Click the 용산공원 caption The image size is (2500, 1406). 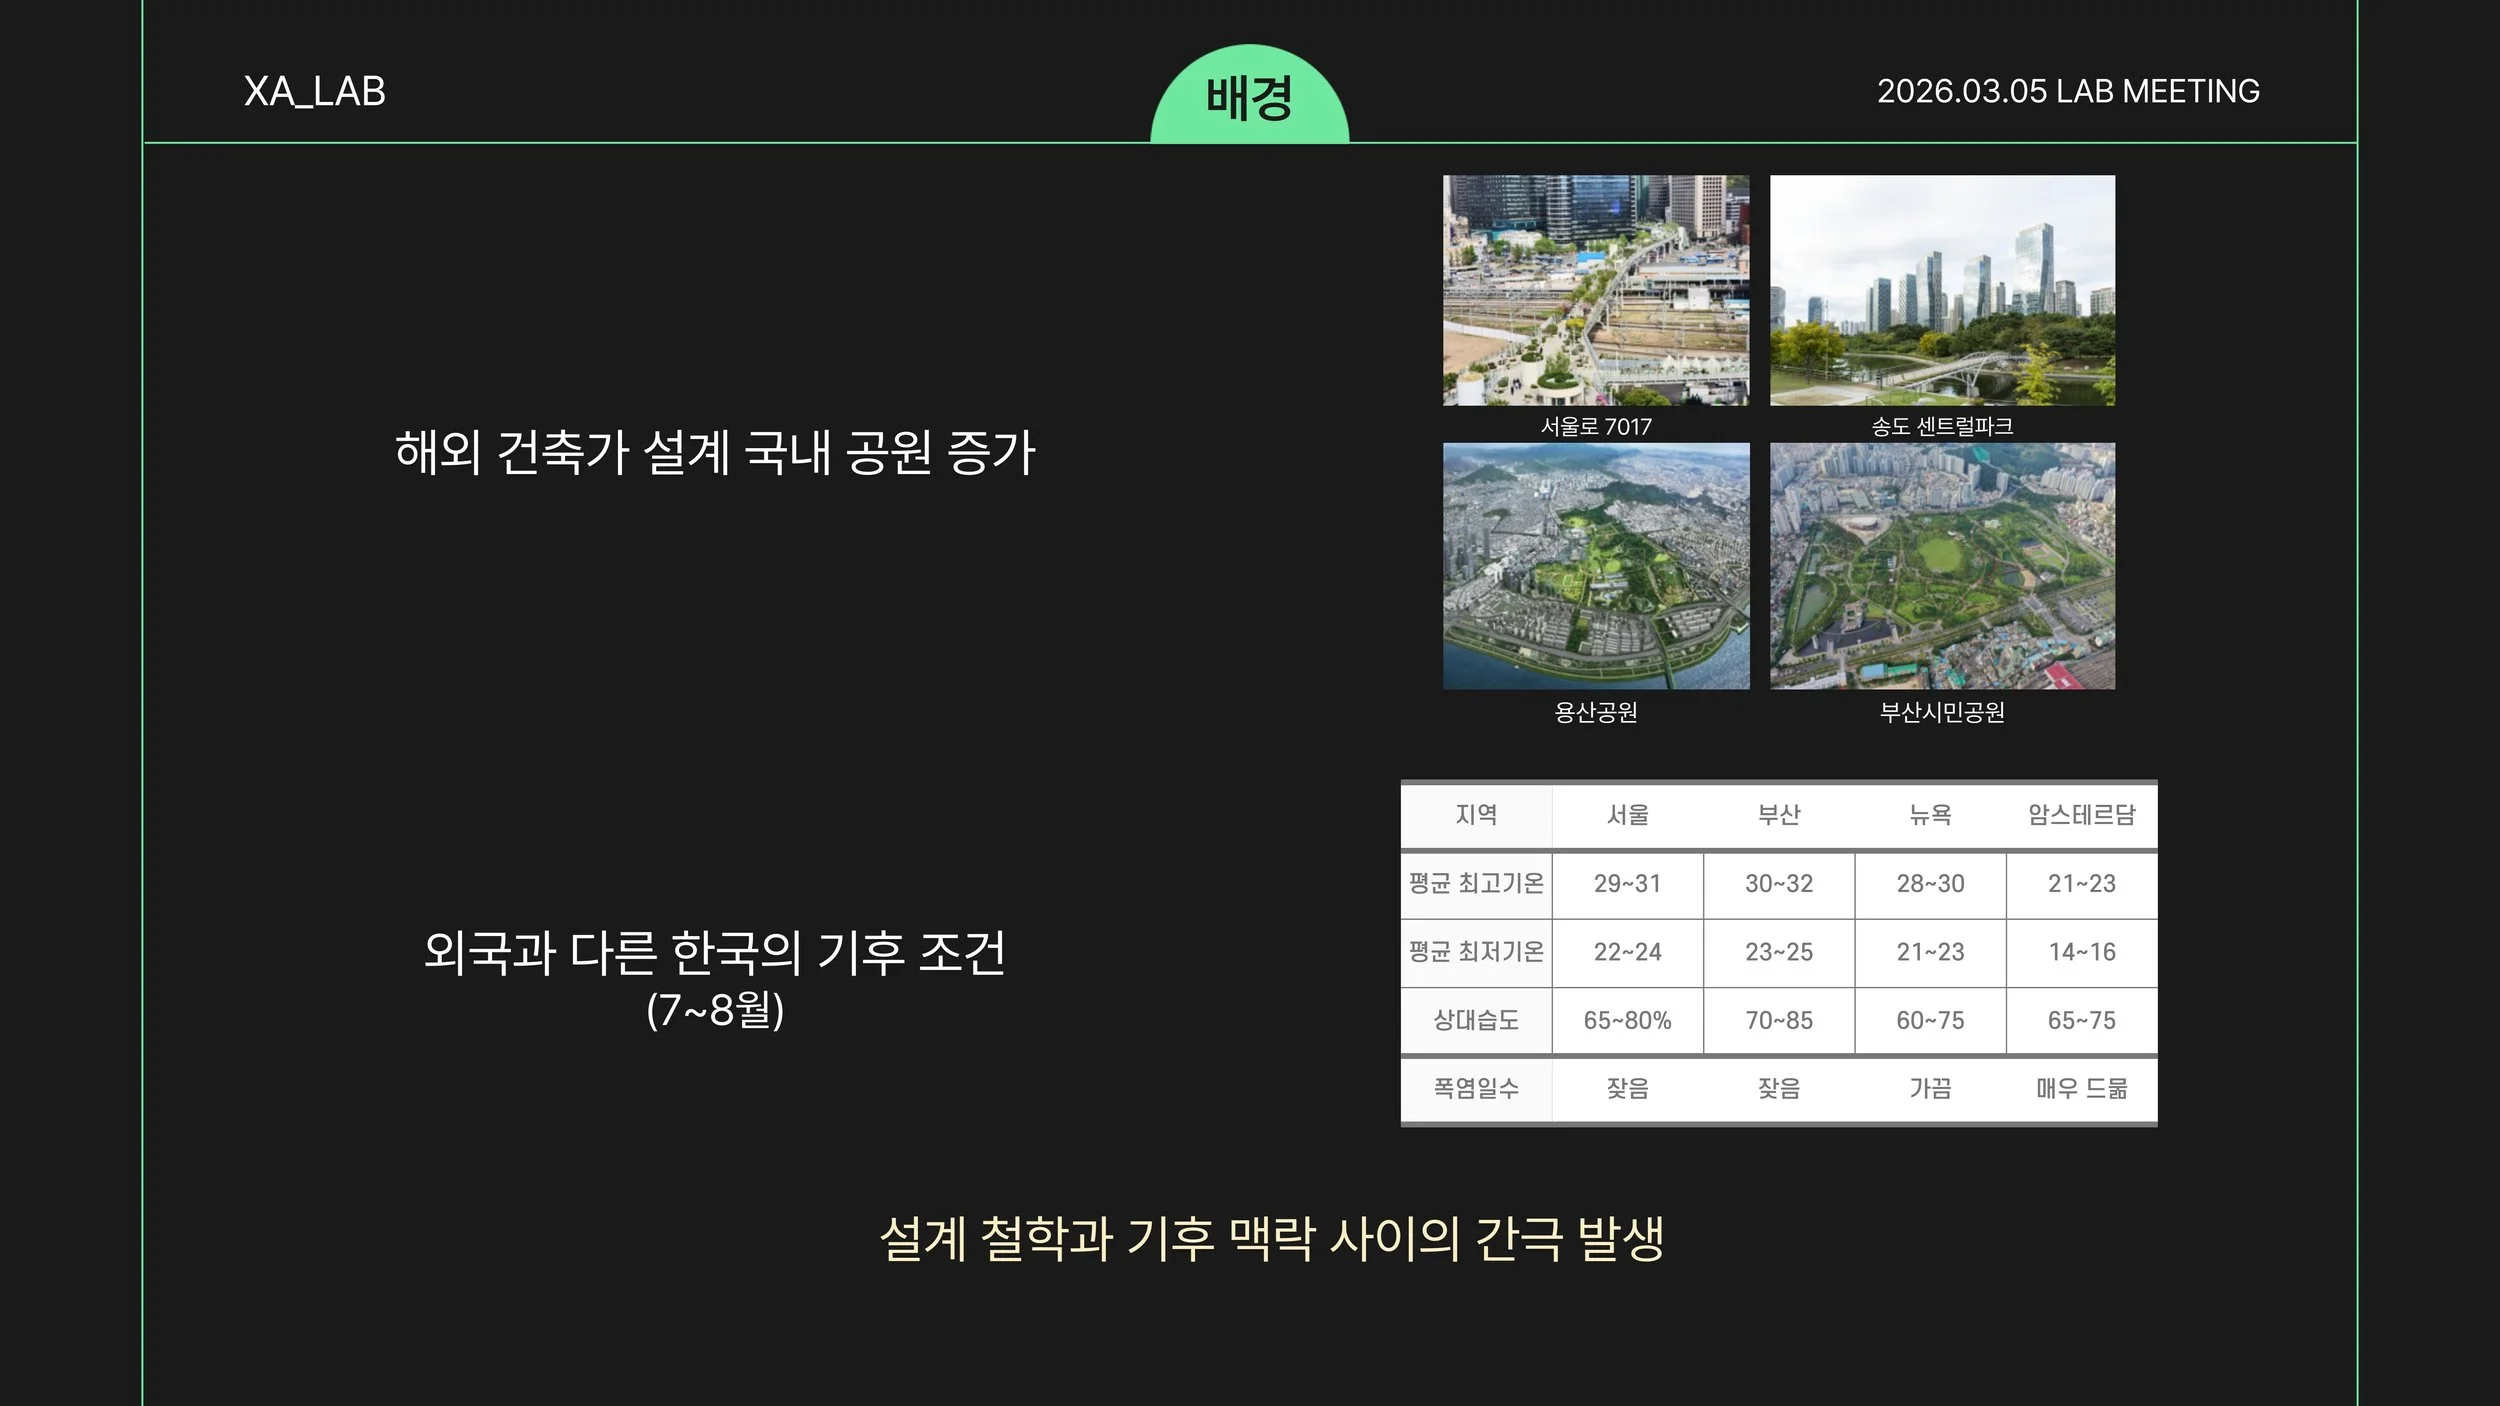pyautogui.click(x=1596, y=712)
